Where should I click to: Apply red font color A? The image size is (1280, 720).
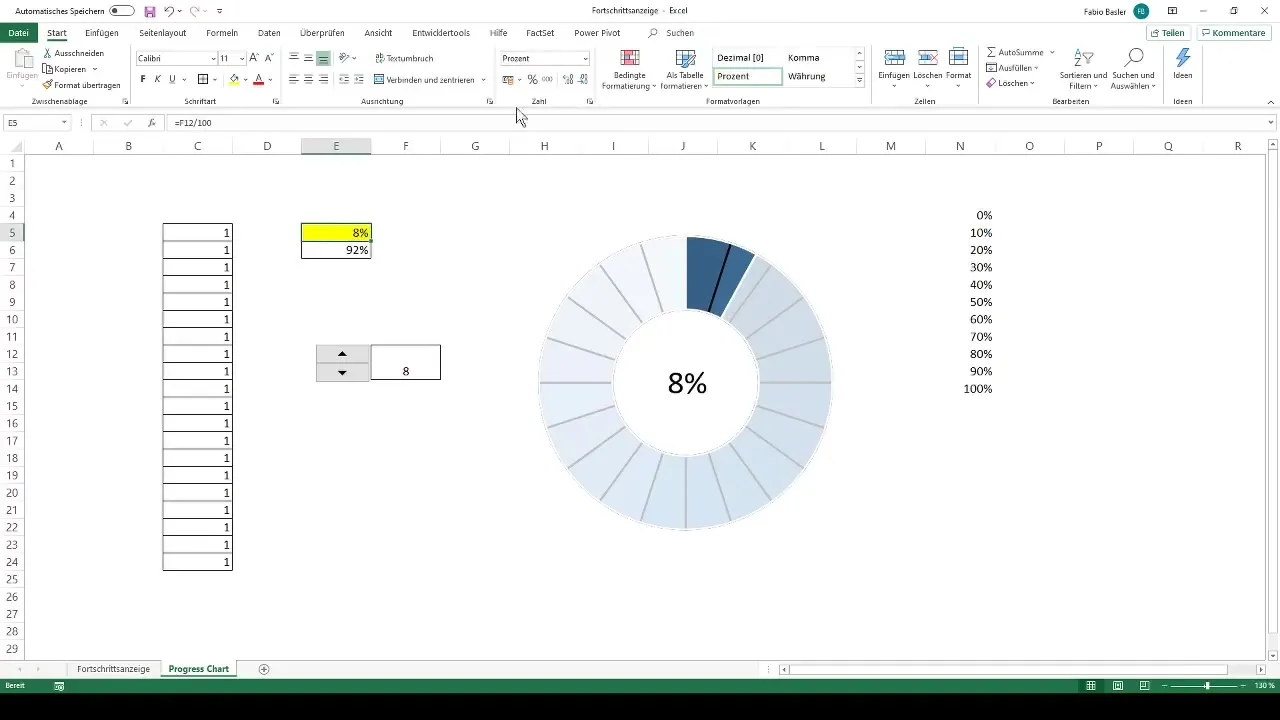(258, 79)
